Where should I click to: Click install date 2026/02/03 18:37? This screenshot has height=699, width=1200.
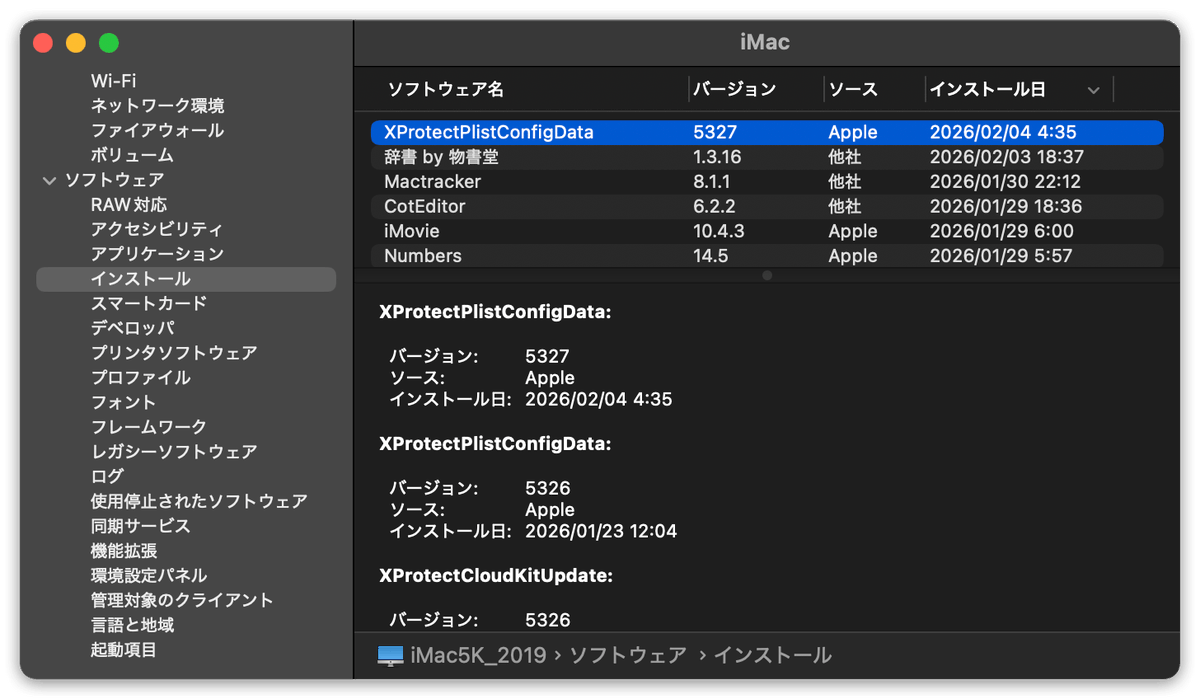pos(1007,157)
